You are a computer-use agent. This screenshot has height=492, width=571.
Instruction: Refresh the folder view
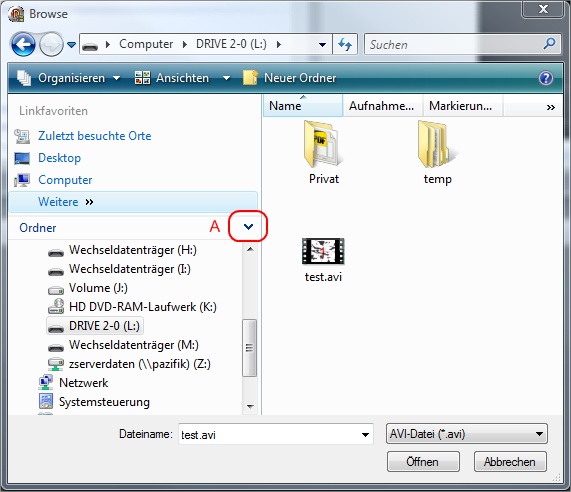(344, 45)
